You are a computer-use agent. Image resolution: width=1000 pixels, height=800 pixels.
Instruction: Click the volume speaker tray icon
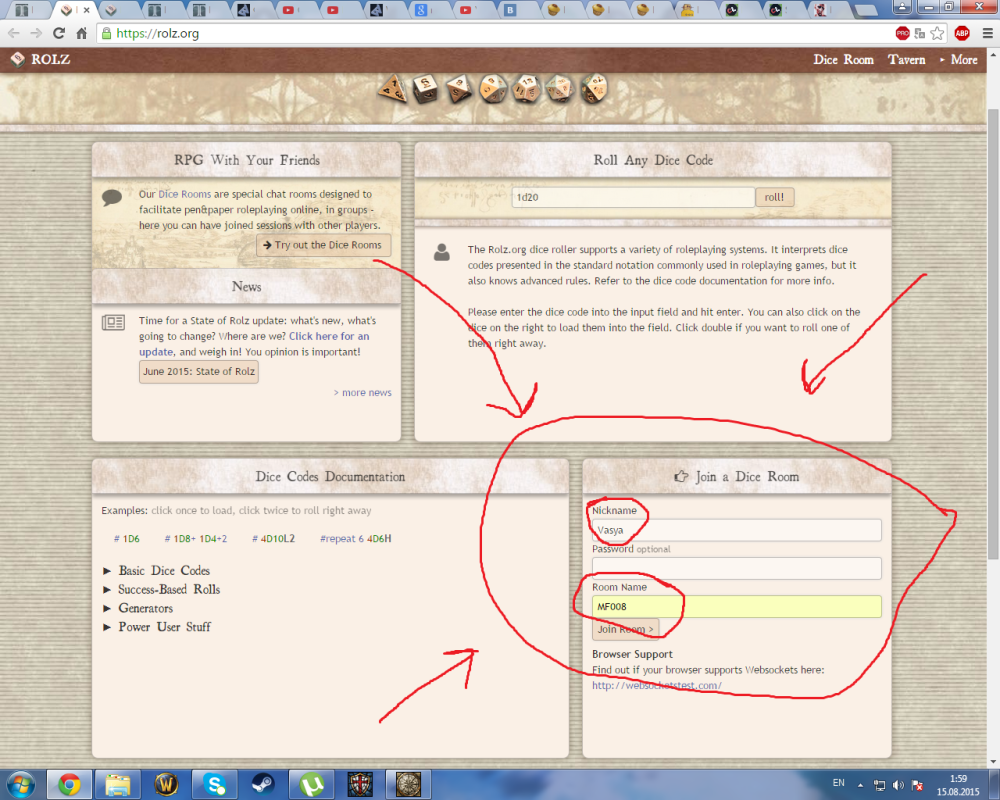[x=898, y=785]
